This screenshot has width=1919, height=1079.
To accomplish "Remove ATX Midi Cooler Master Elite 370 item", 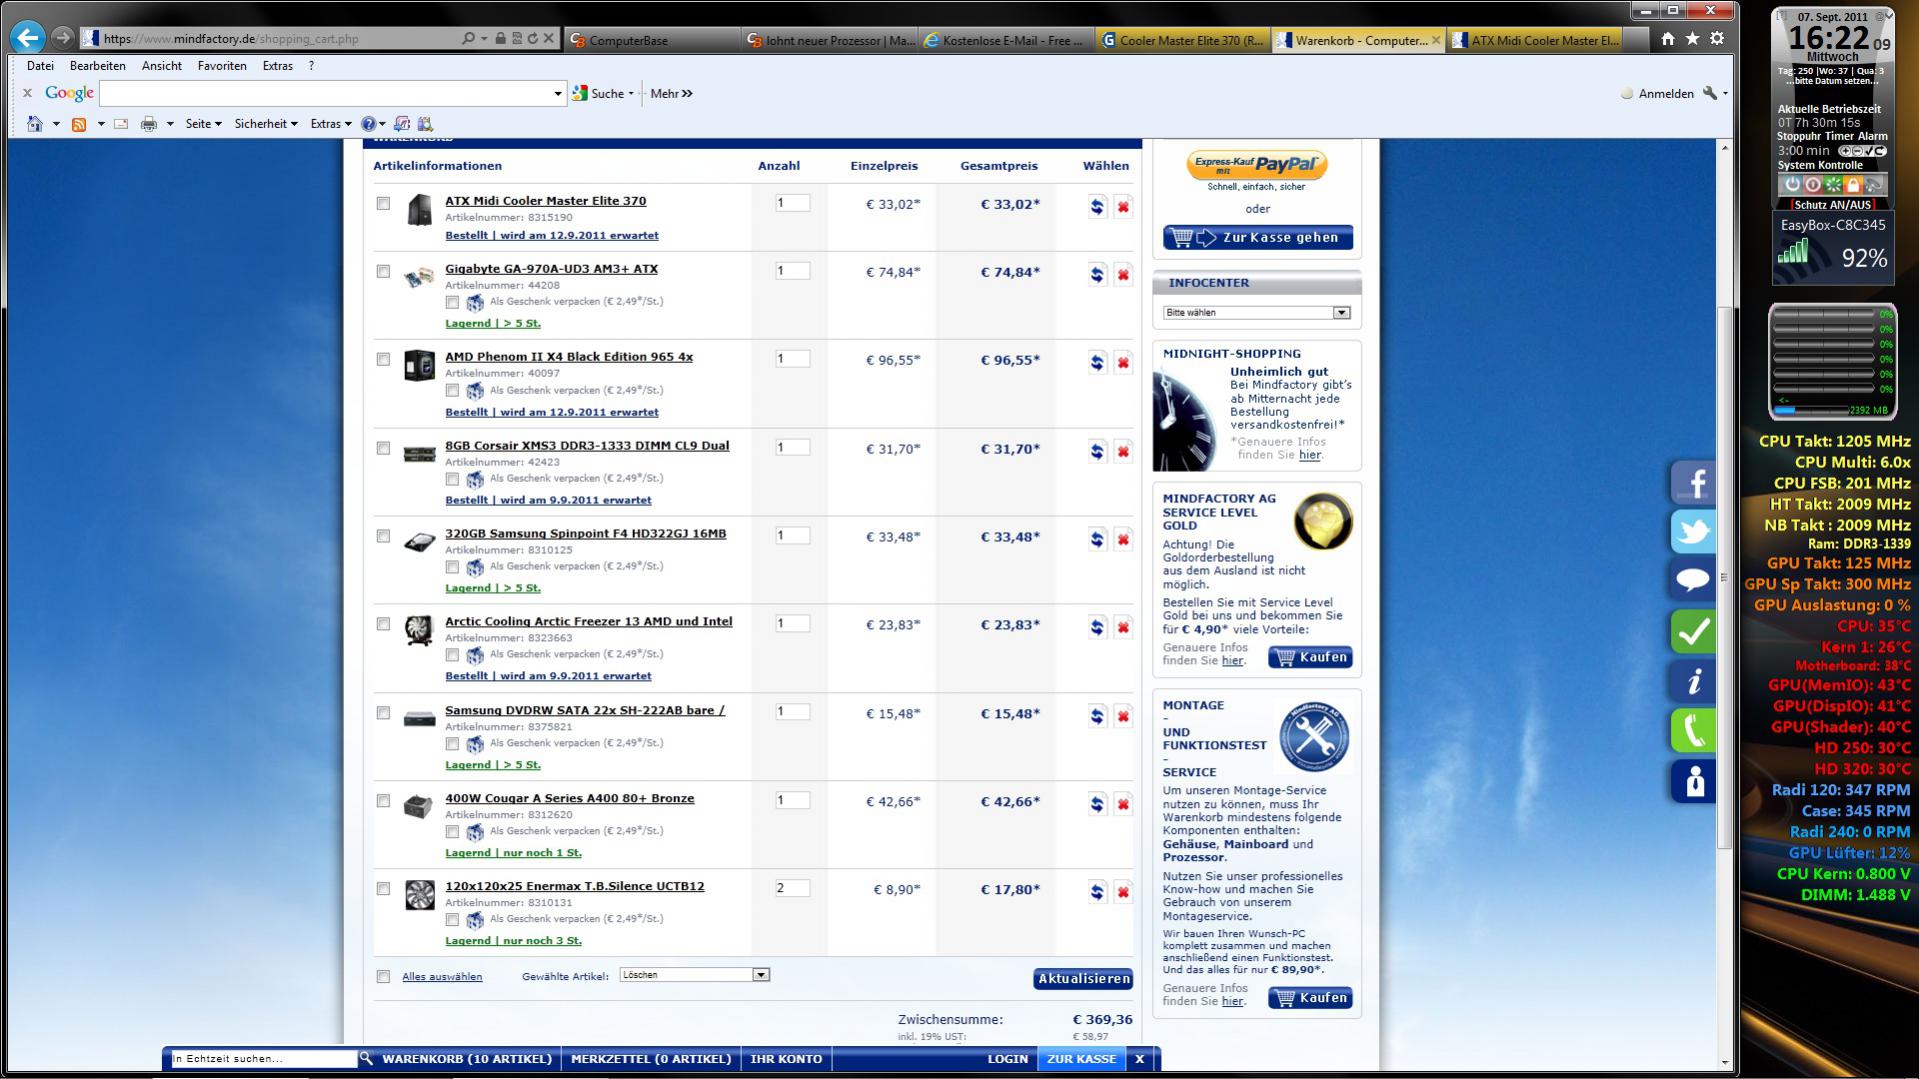I will coord(1123,207).
